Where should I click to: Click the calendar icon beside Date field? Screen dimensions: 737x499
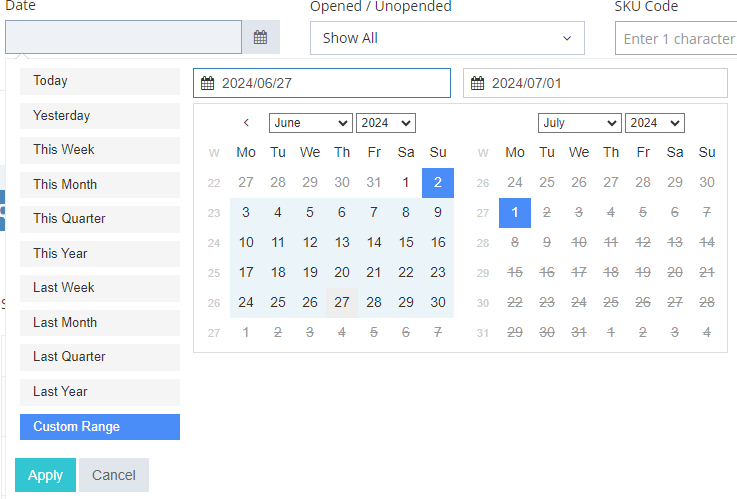point(260,38)
